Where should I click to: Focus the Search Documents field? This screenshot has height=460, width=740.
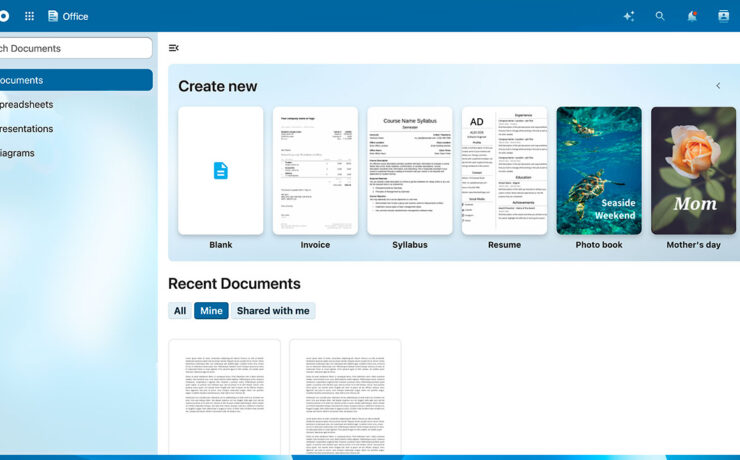[76, 48]
